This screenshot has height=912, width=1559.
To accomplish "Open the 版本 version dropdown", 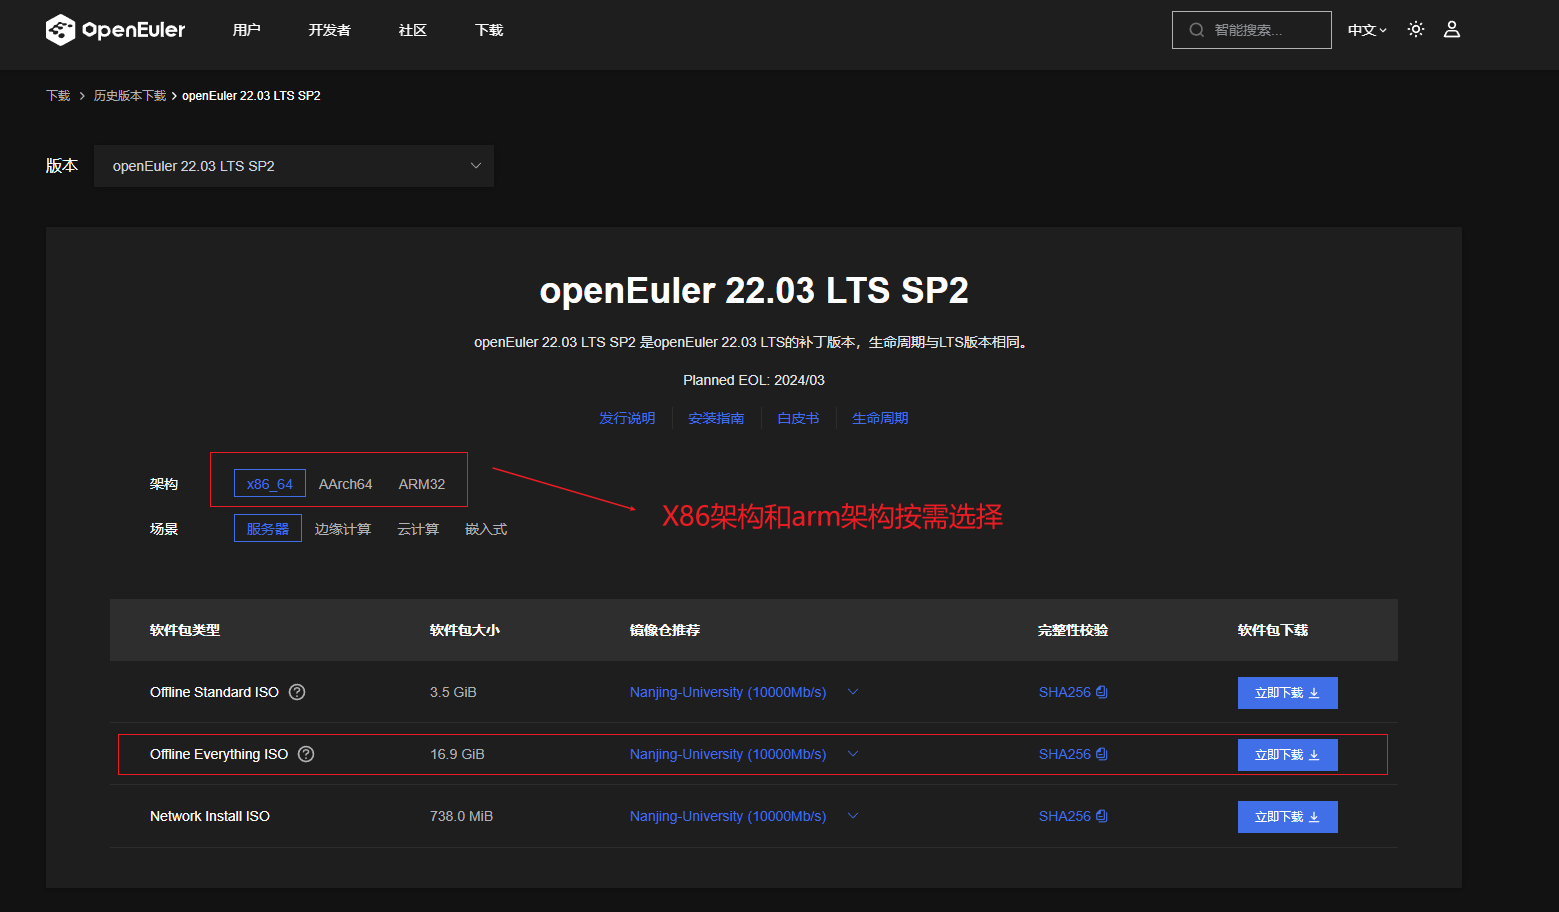I will [294, 166].
